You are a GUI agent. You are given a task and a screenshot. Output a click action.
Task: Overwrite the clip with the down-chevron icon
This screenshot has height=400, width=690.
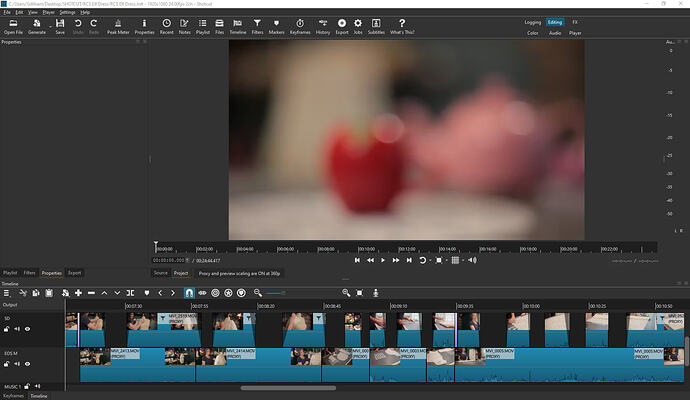[x=117, y=293]
